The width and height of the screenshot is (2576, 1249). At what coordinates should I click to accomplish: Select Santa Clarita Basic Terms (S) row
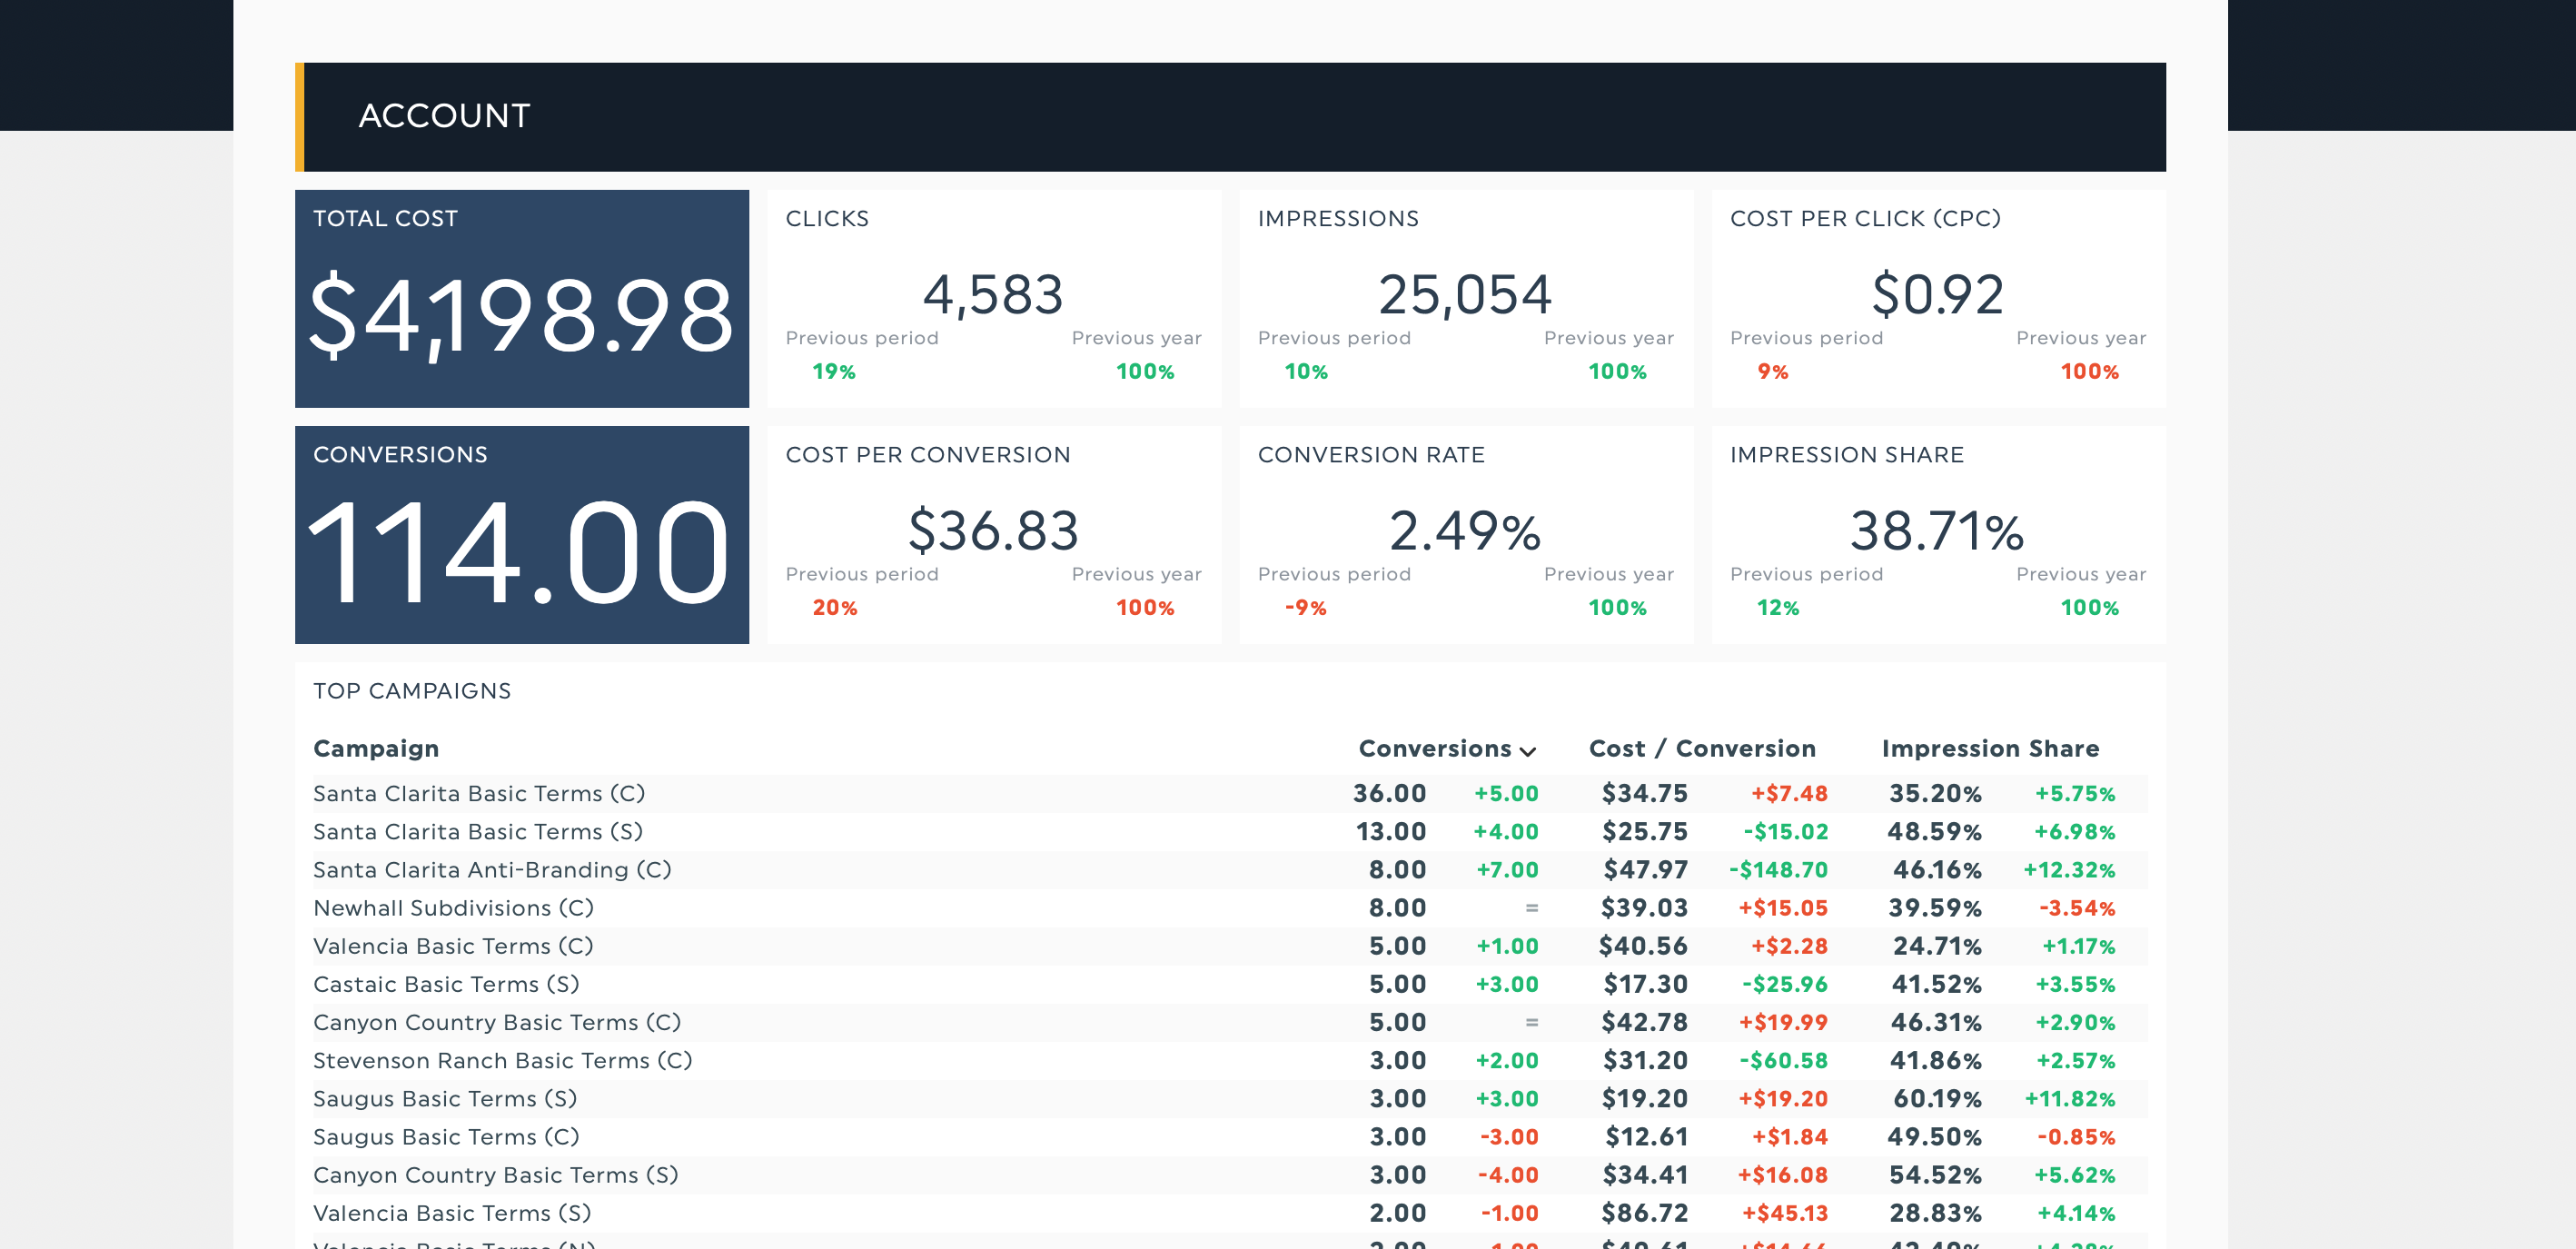pyautogui.click(x=1230, y=832)
